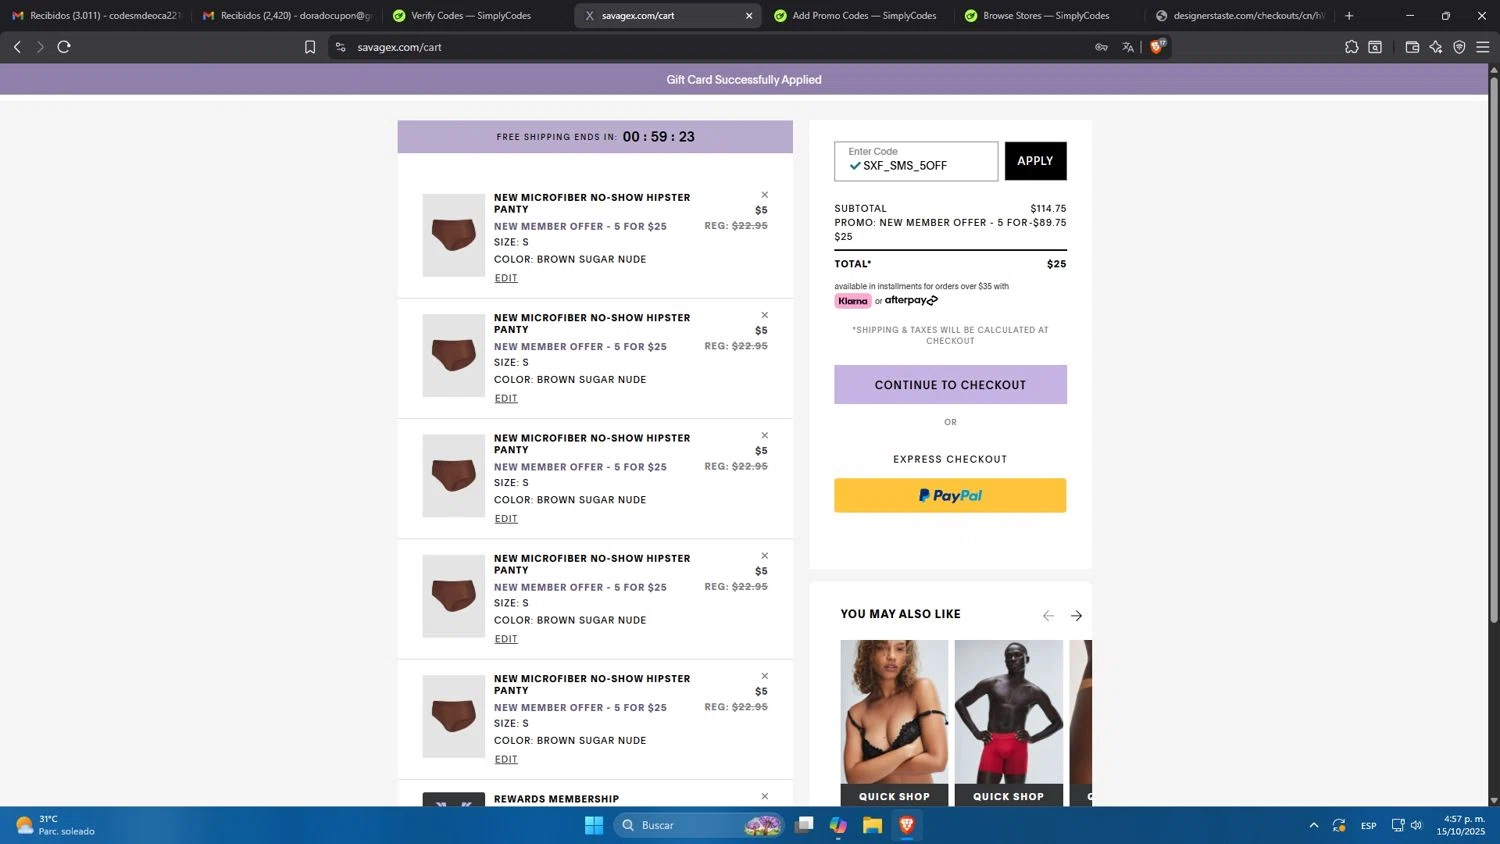
Task: Open File Explorer from the taskbar
Action: tap(872, 825)
